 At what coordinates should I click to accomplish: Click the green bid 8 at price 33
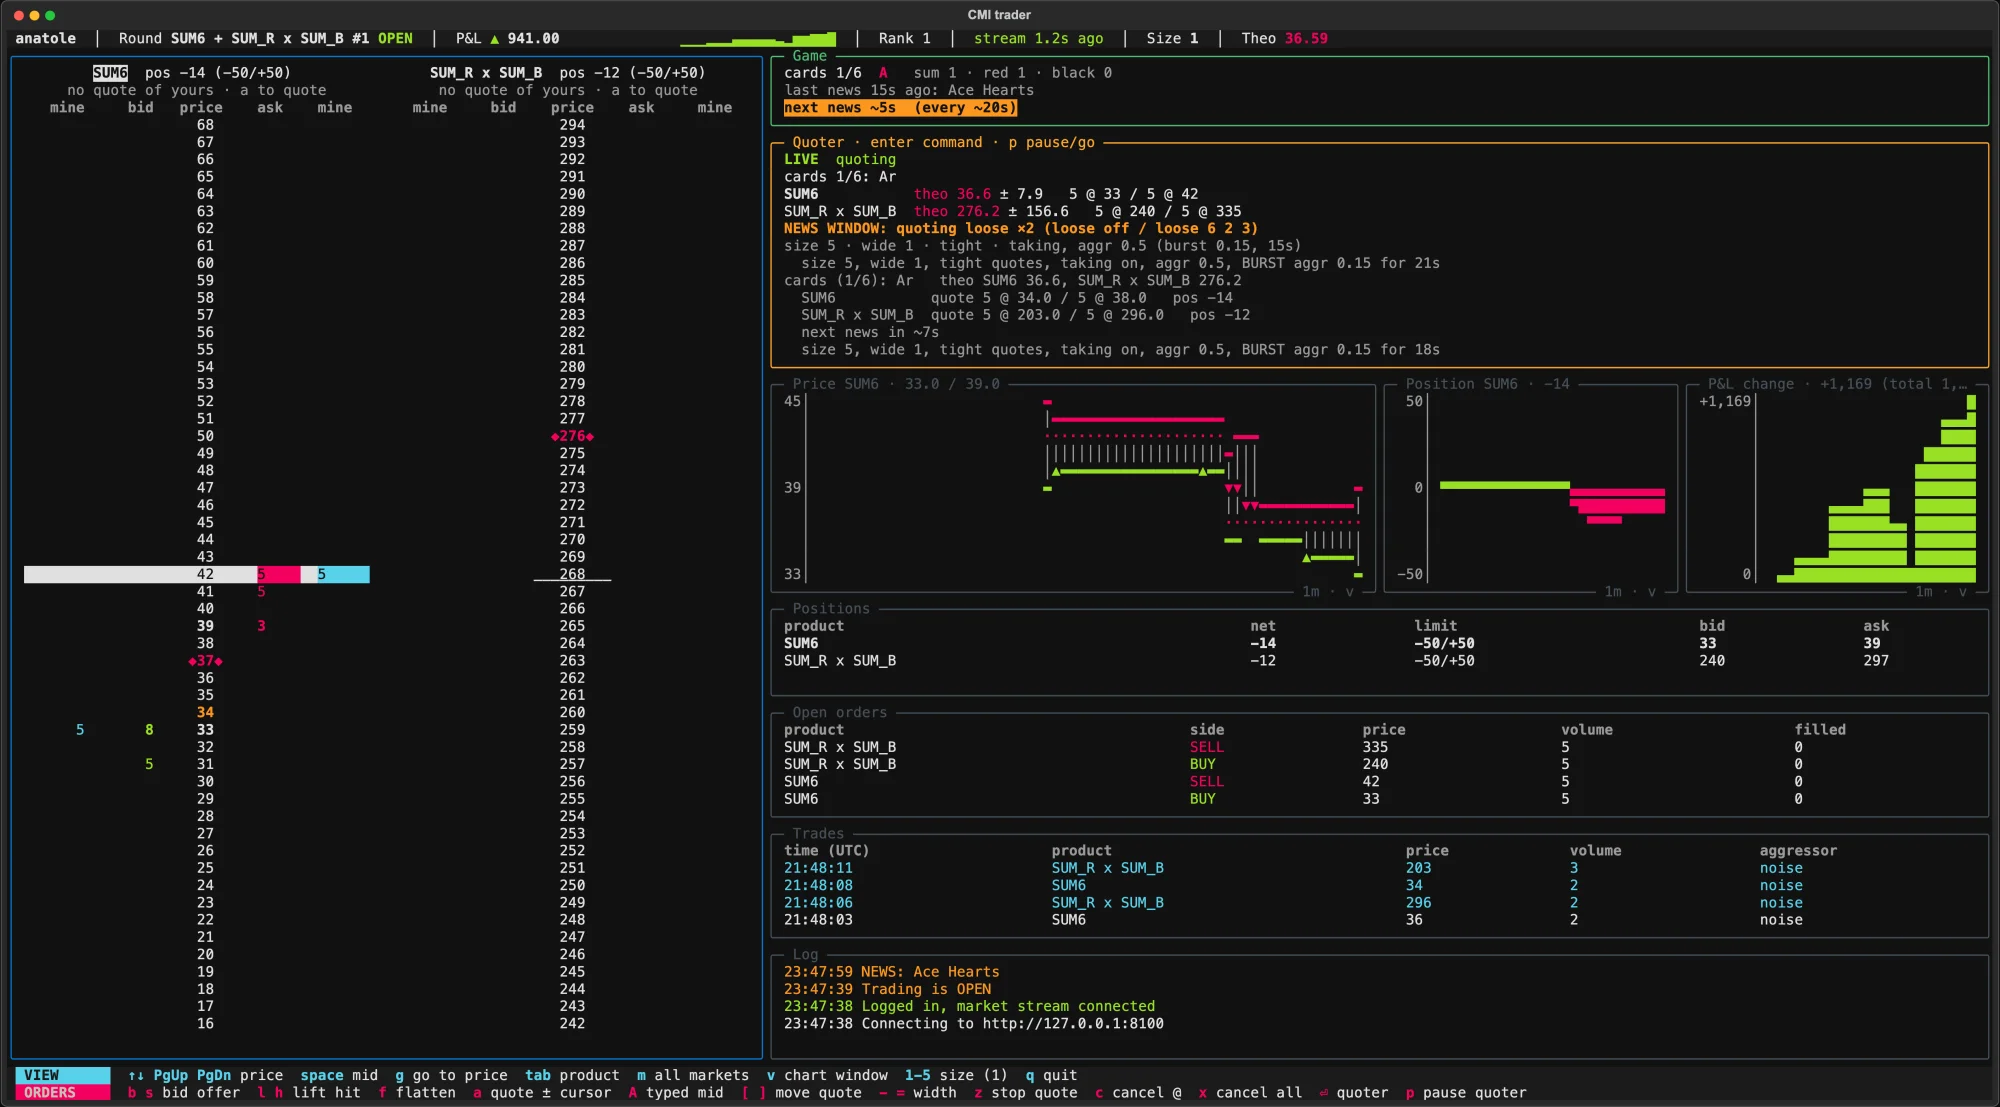click(x=149, y=730)
